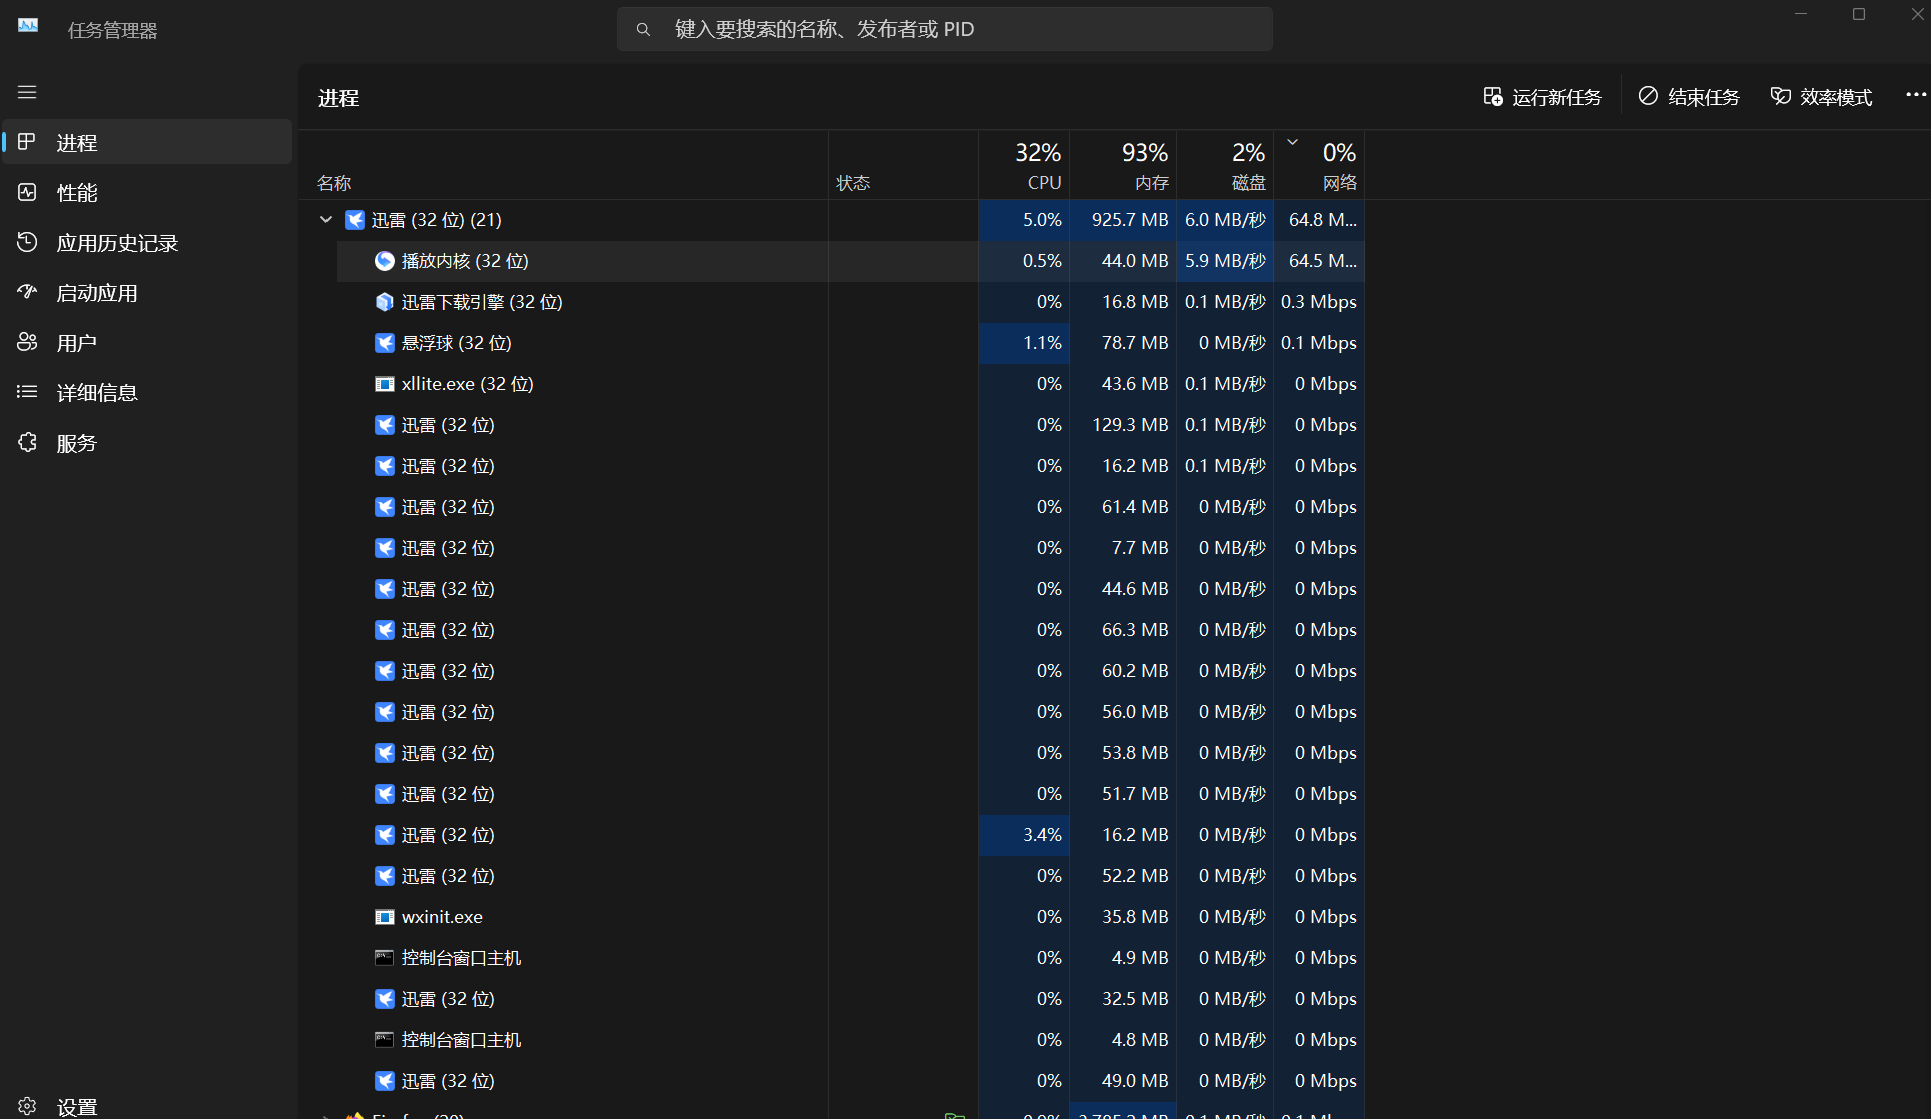Click the hamburger navigation menu icon
The height and width of the screenshot is (1119, 1931).
click(27, 92)
